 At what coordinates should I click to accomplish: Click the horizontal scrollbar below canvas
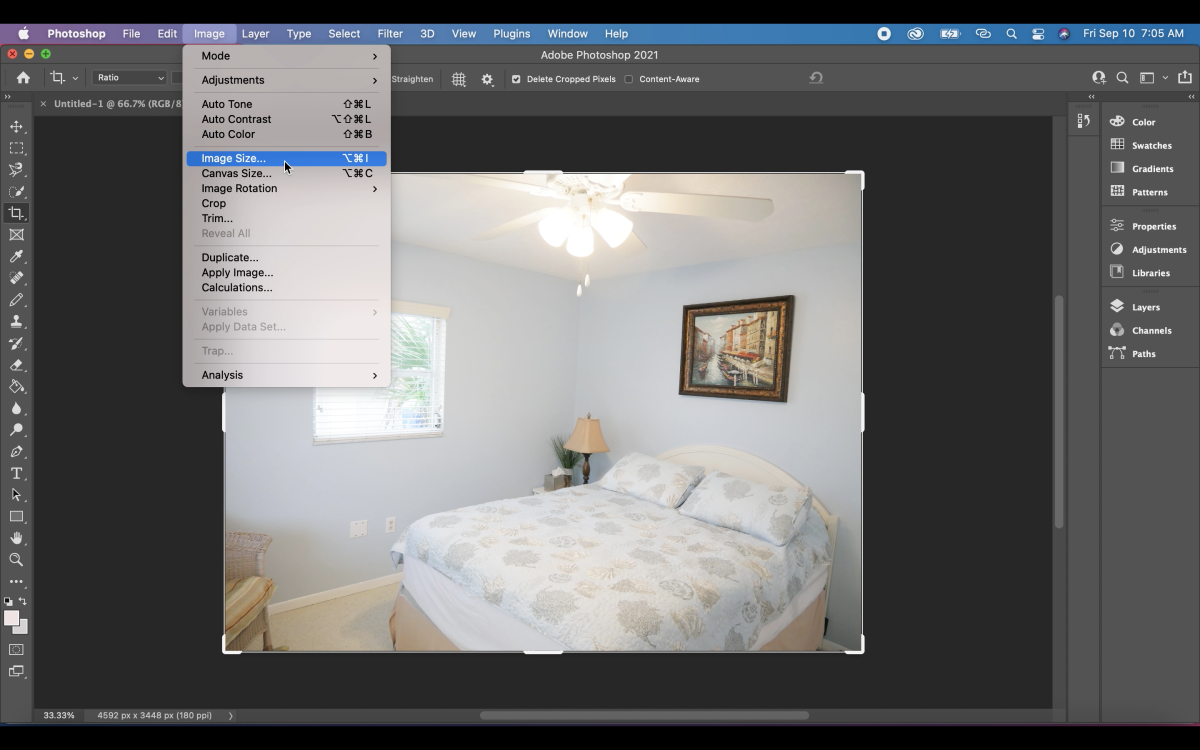644,715
